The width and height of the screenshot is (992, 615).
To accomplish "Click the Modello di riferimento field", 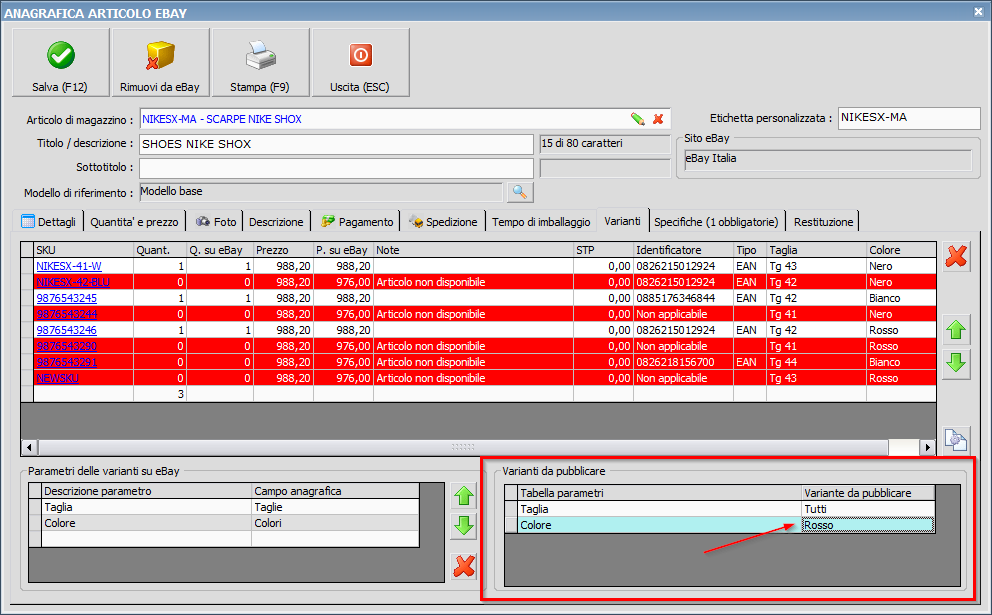I will [321, 192].
